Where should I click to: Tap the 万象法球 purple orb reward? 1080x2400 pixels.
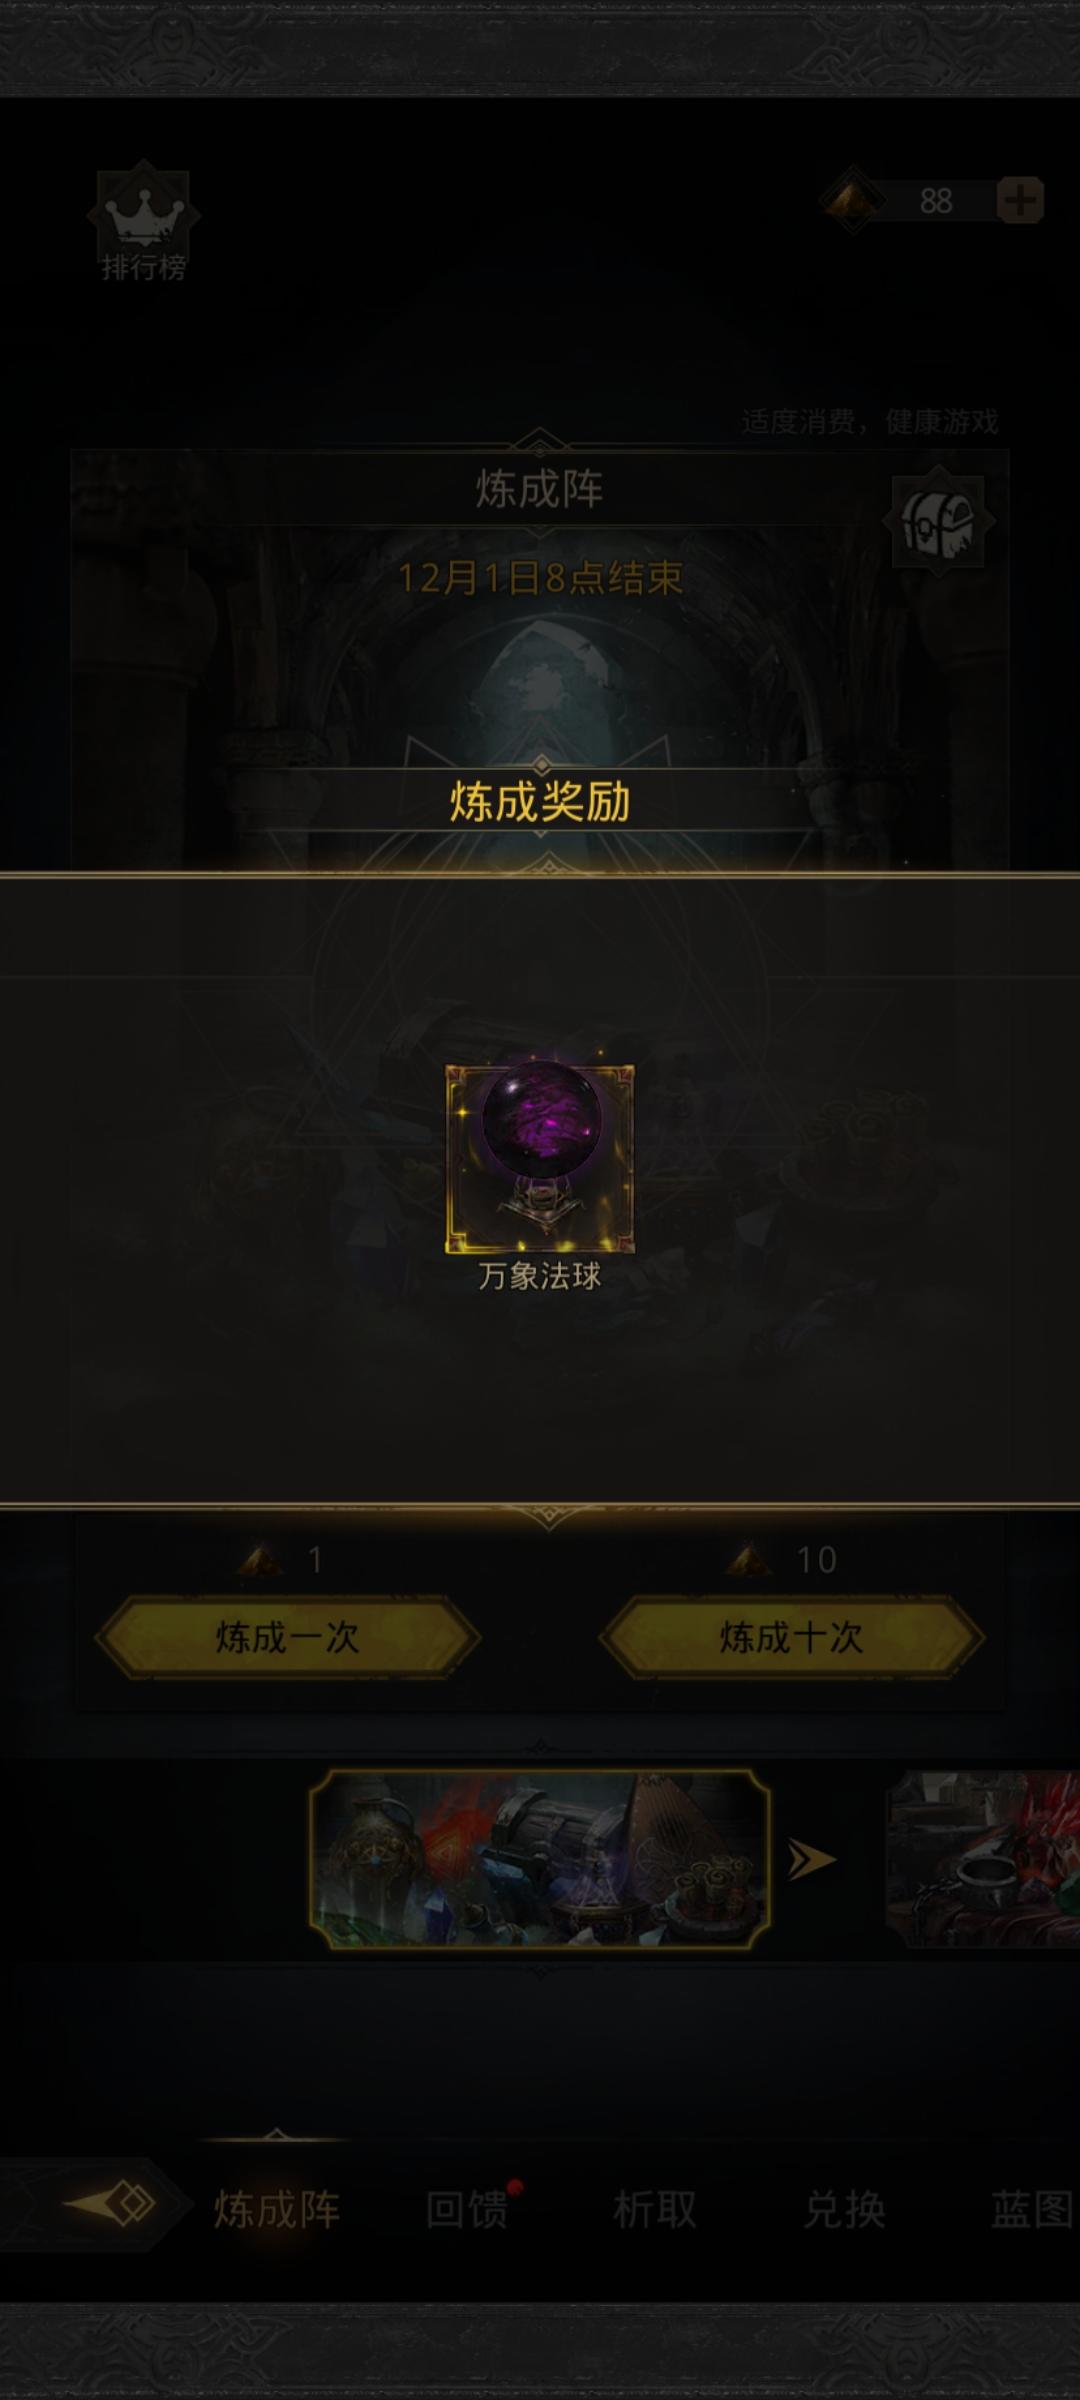coord(539,1158)
